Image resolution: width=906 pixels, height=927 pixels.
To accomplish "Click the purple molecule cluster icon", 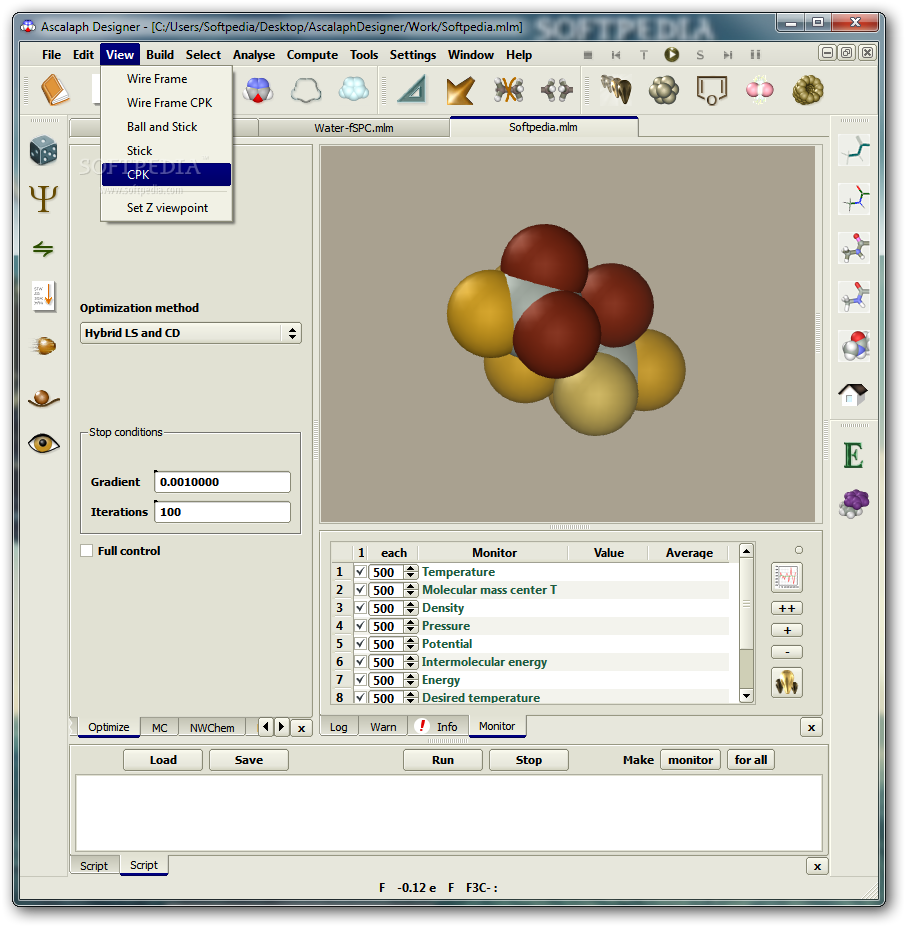I will click(853, 504).
